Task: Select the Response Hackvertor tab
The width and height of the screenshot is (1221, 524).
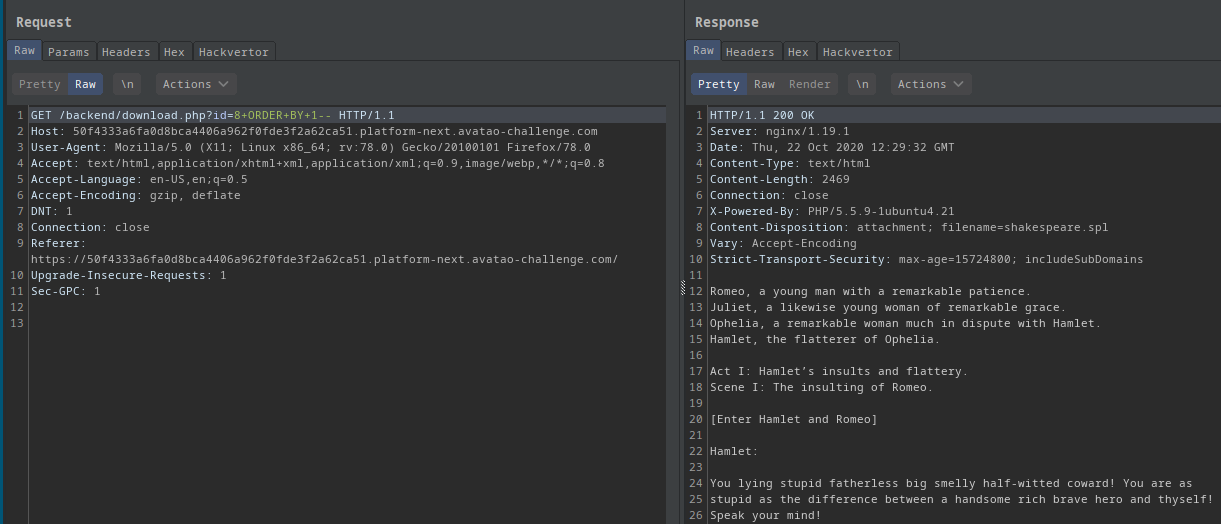Action: tap(857, 52)
